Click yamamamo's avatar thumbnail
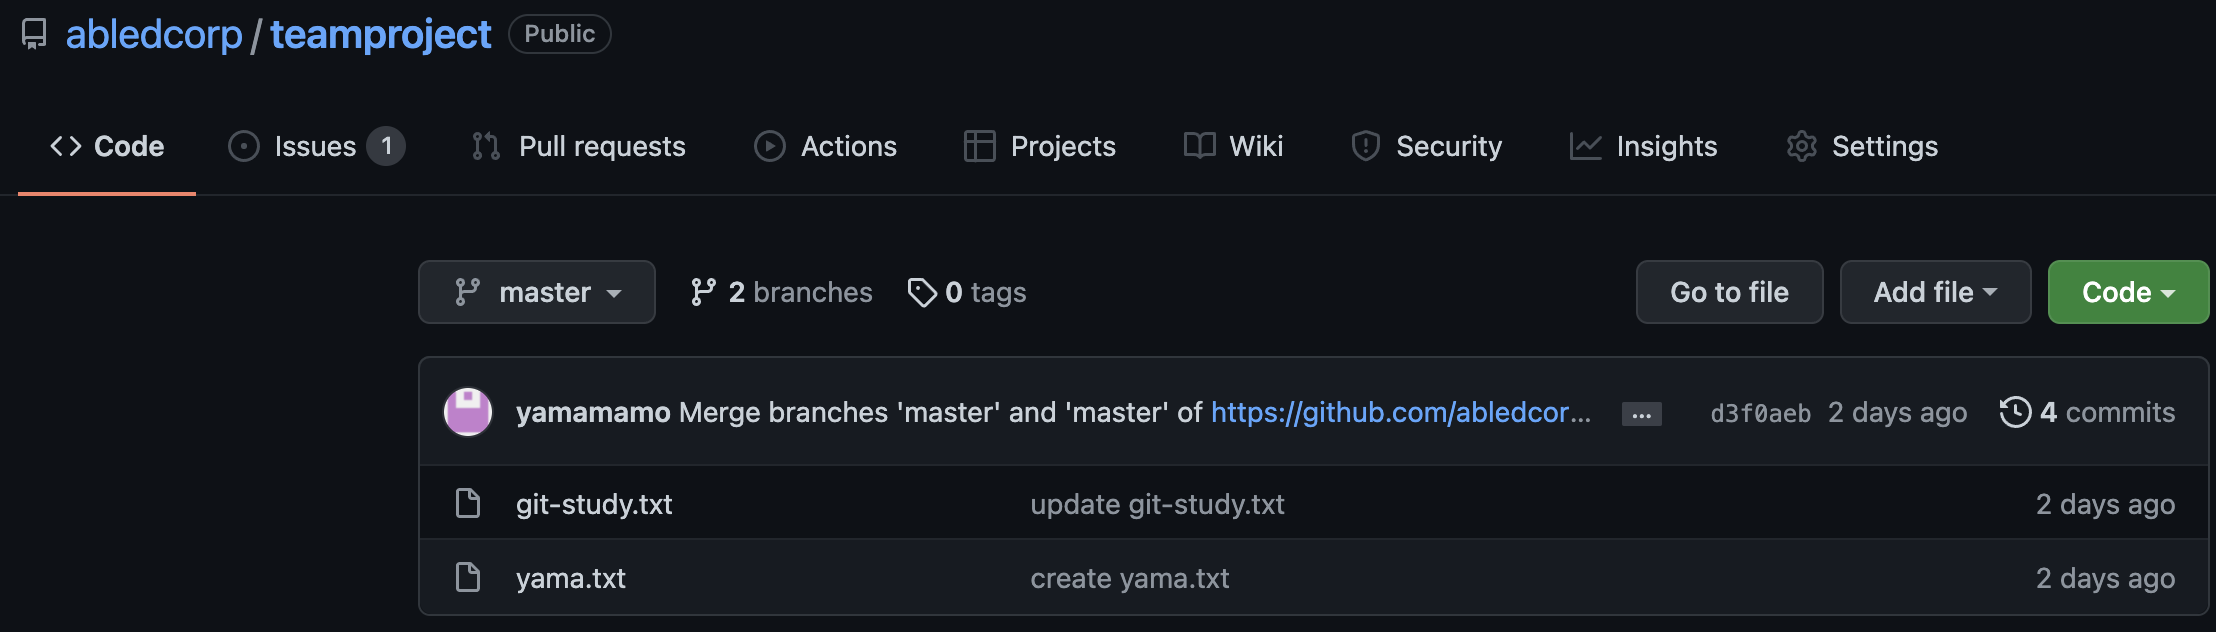Image resolution: width=2216 pixels, height=632 pixels. [x=468, y=412]
